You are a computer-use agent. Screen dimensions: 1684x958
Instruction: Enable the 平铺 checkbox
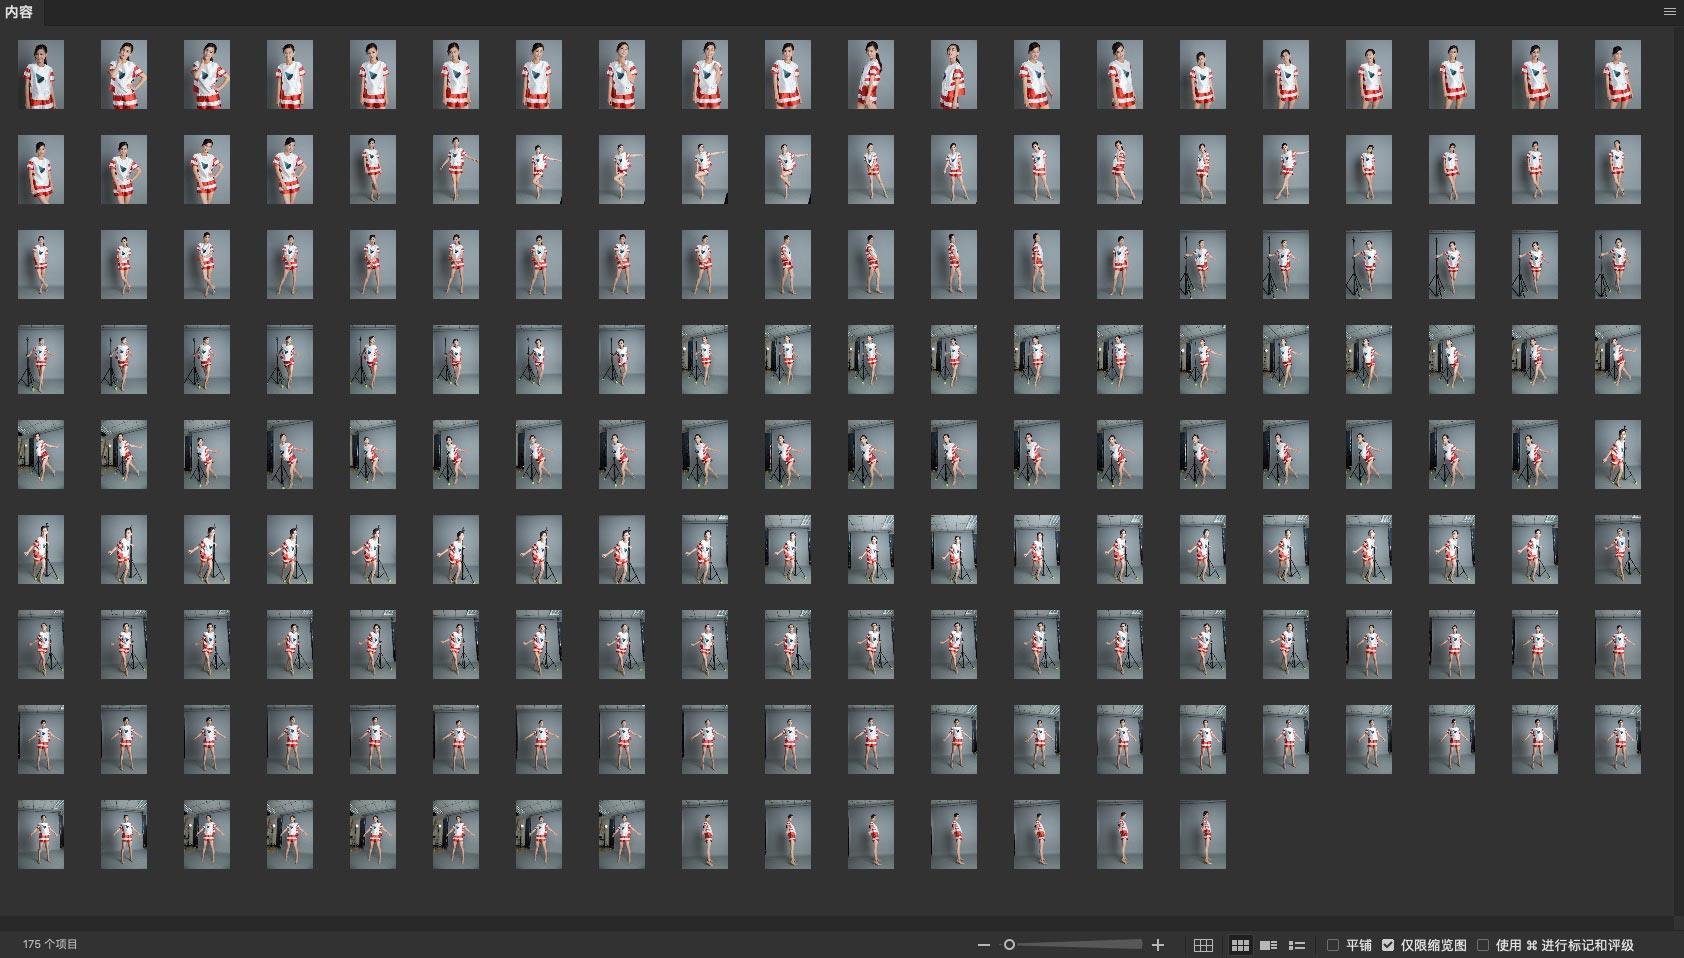[x=1333, y=945]
